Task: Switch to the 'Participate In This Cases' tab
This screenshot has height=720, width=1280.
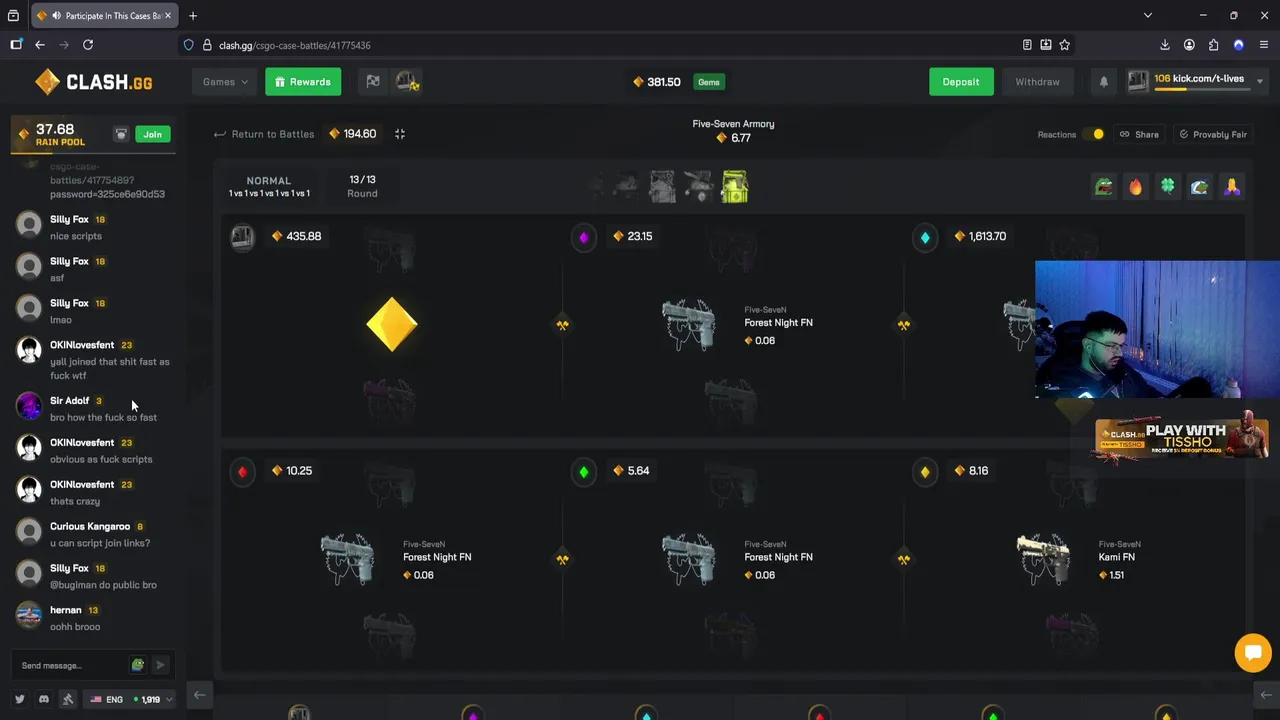Action: [x=103, y=16]
